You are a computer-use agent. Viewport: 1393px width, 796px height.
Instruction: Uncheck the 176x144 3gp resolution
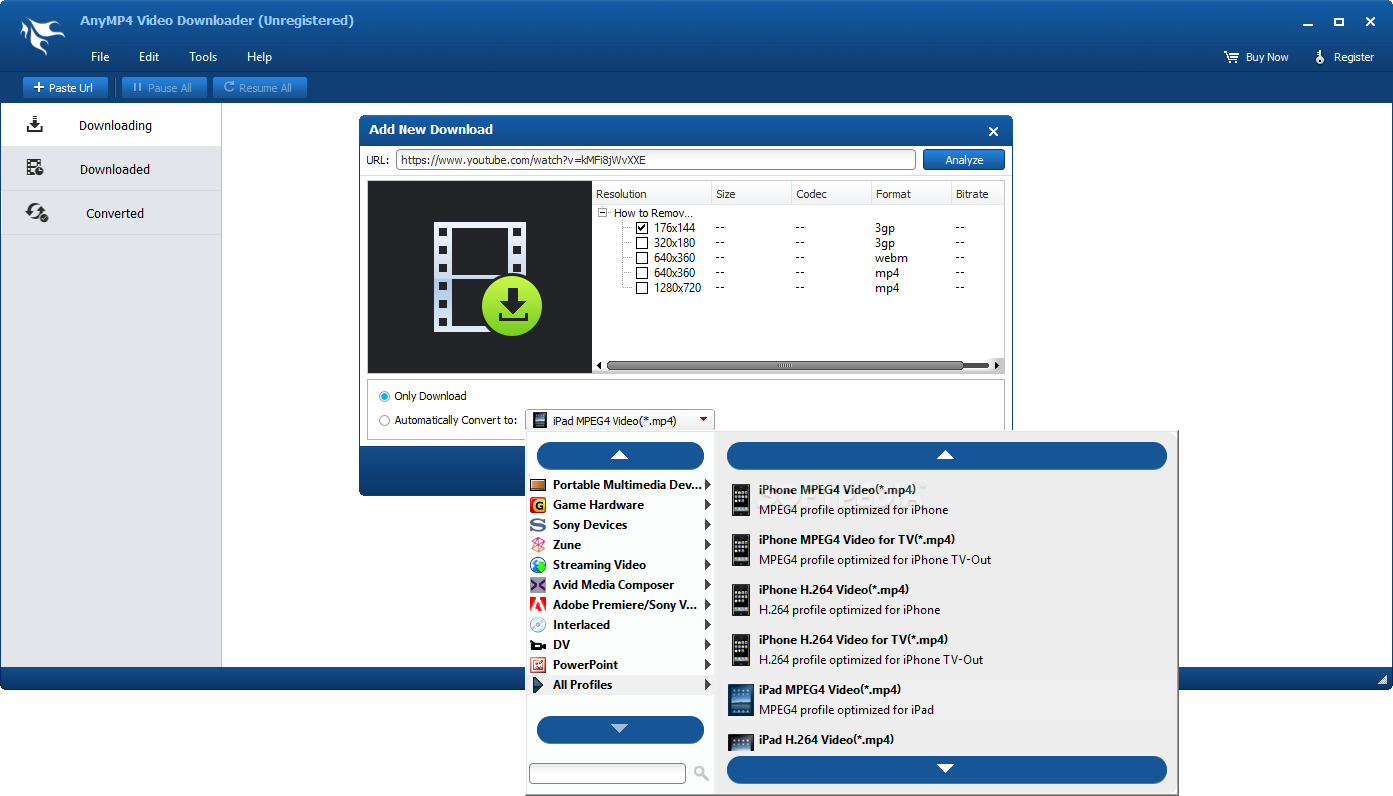tap(642, 228)
